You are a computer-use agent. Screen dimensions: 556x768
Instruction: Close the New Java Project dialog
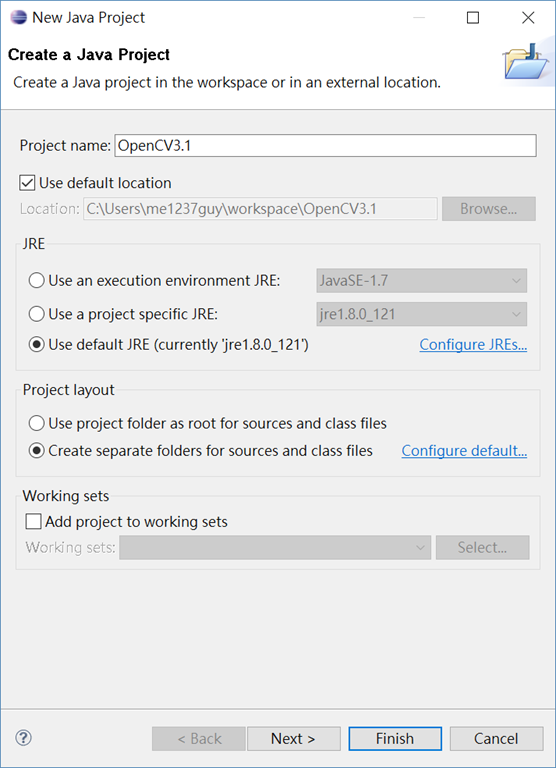pos(528,18)
